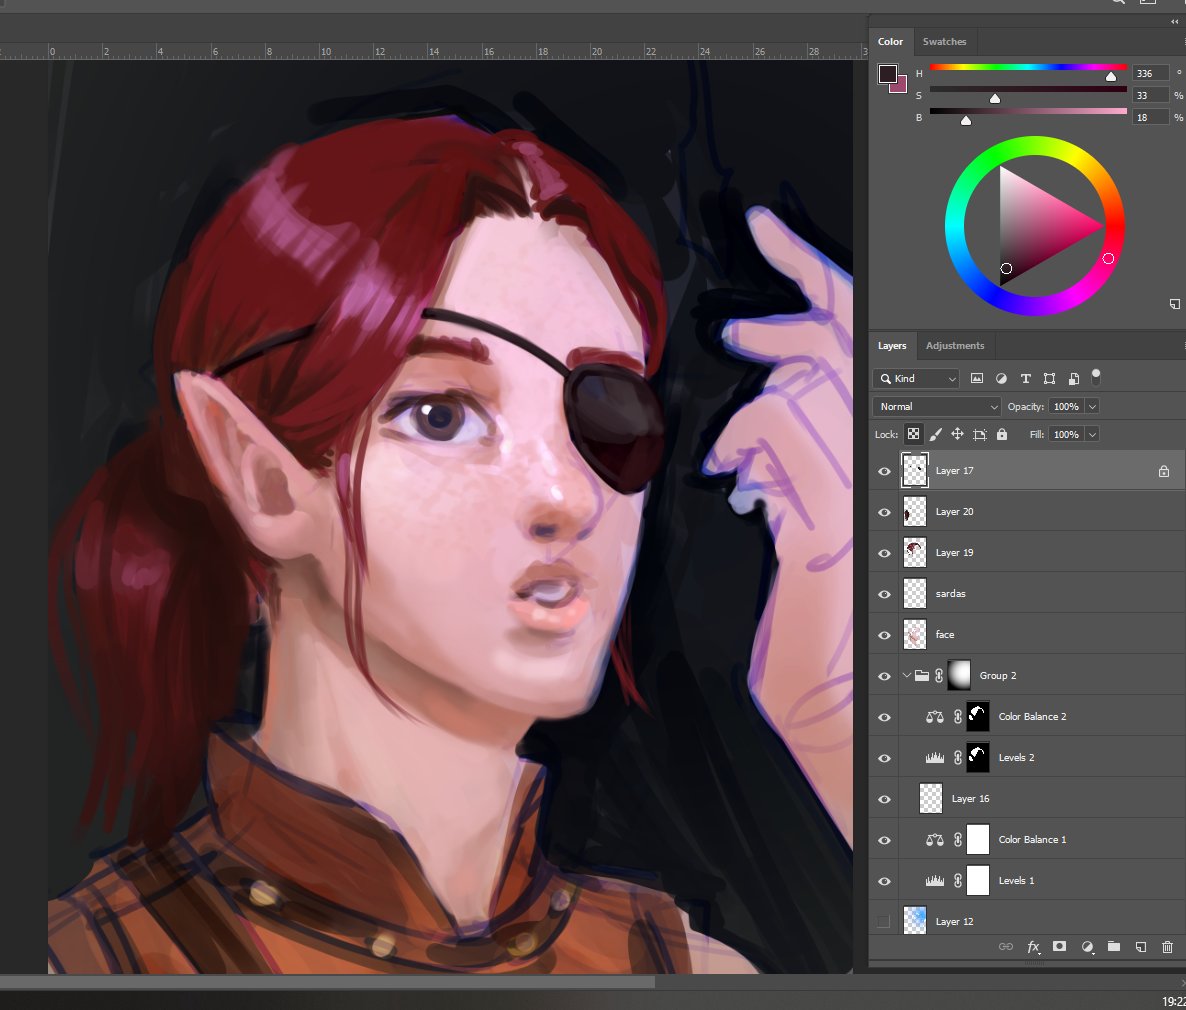Show hidden Layer 12

click(883, 921)
